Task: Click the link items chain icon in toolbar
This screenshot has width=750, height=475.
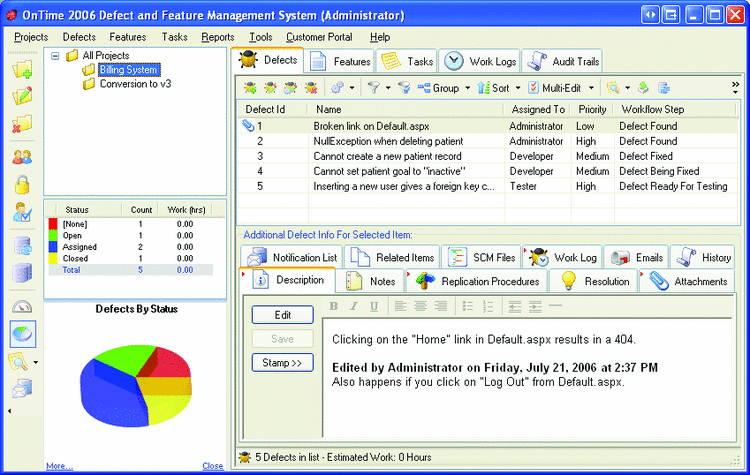Action: [x=338, y=88]
